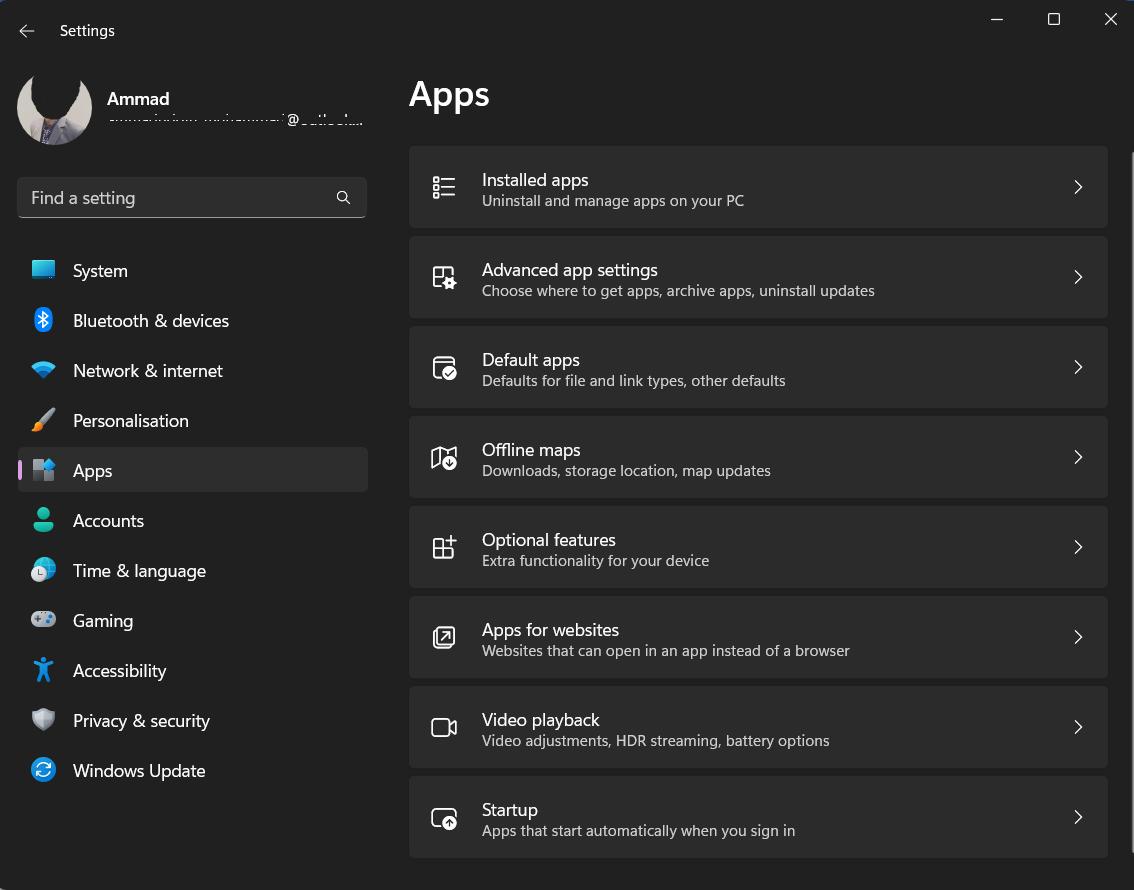This screenshot has width=1134, height=890.
Task: Click the Privacy & security shield icon
Action: pyautogui.click(x=44, y=720)
